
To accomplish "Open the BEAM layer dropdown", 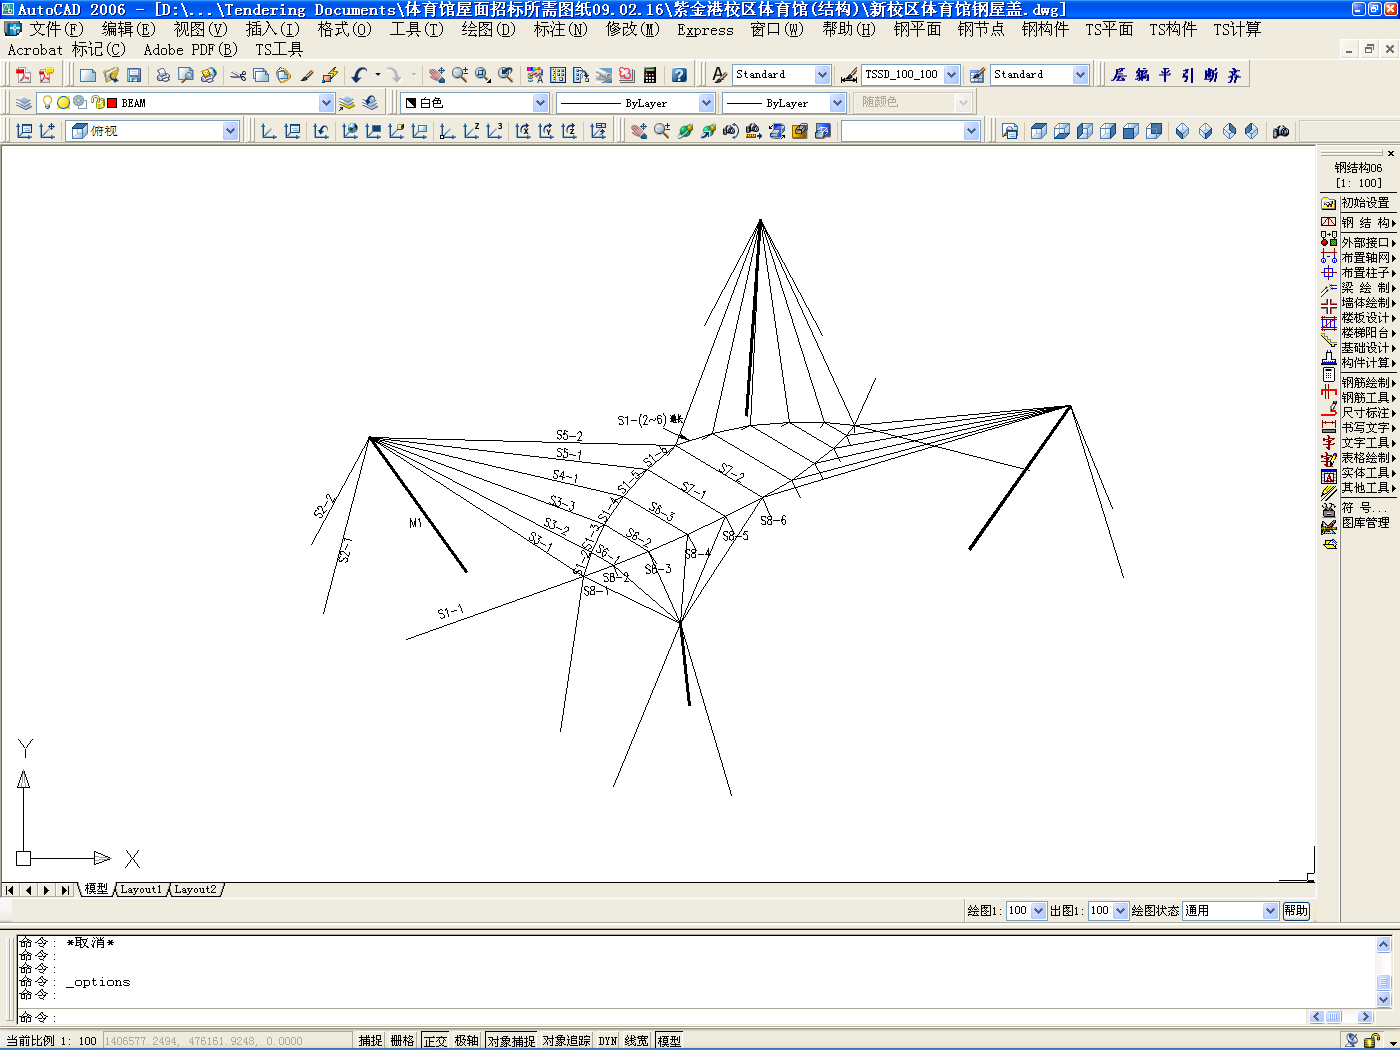I will coord(326,103).
